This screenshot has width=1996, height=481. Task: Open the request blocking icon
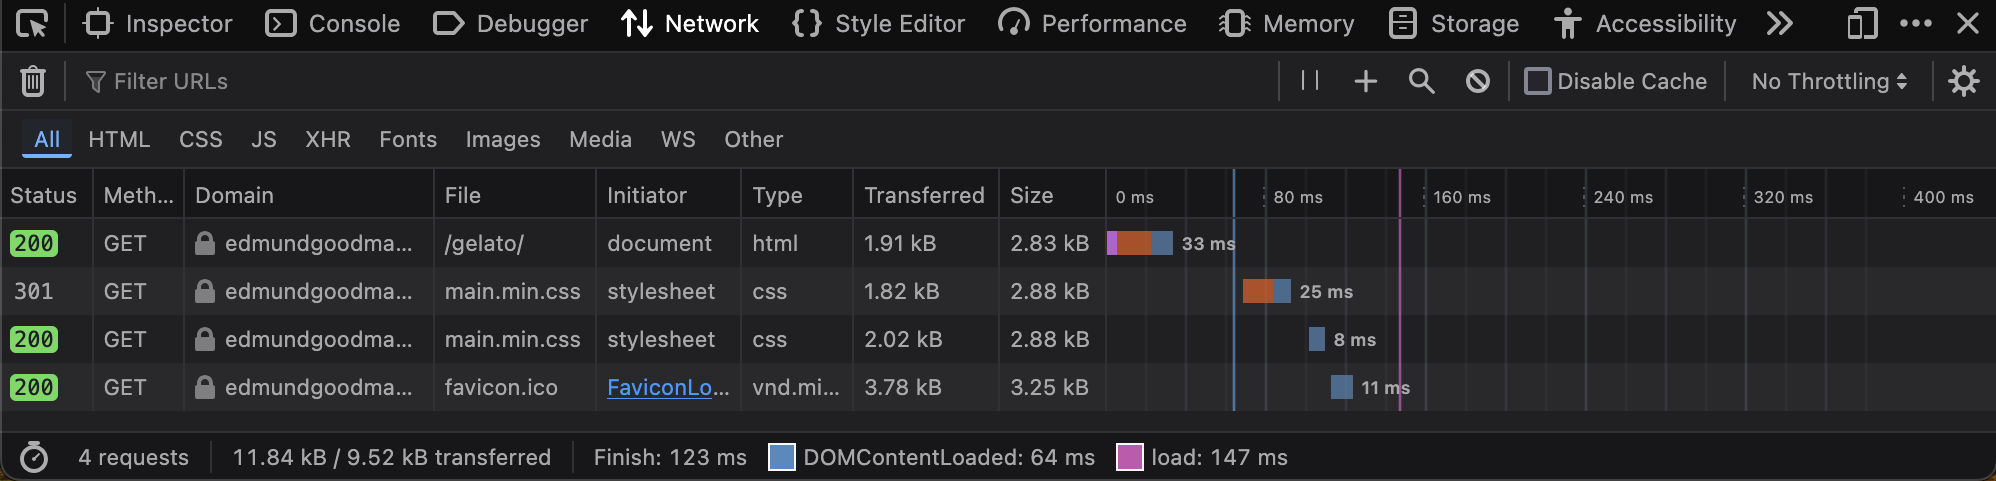1477,81
